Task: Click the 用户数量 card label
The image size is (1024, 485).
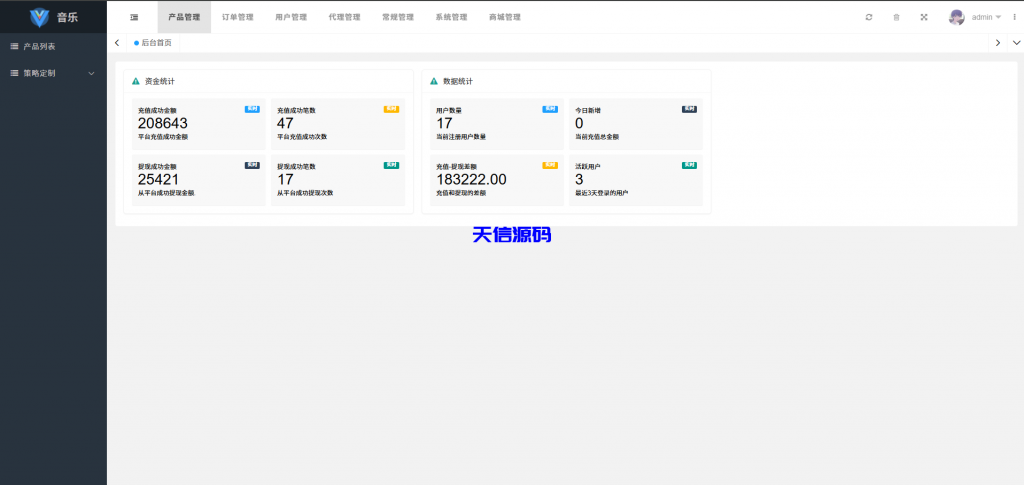Action: [x=449, y=111]
